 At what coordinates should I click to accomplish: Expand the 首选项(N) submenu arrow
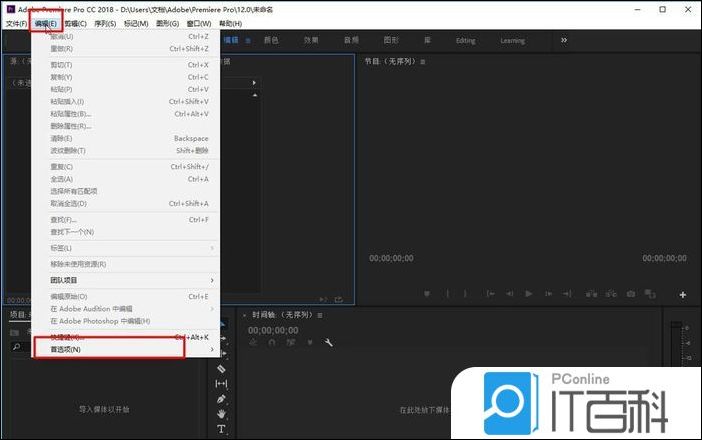(212, 349)
